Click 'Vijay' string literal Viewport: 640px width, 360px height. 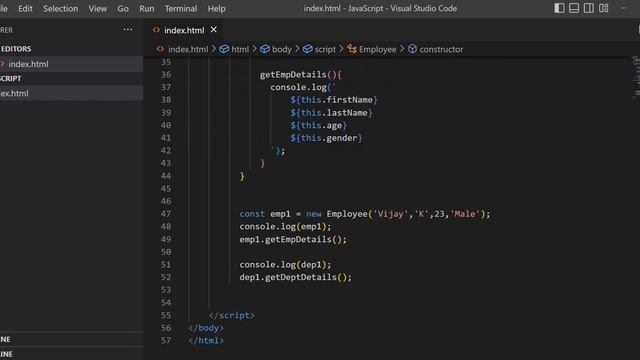(x=391, y=214)
